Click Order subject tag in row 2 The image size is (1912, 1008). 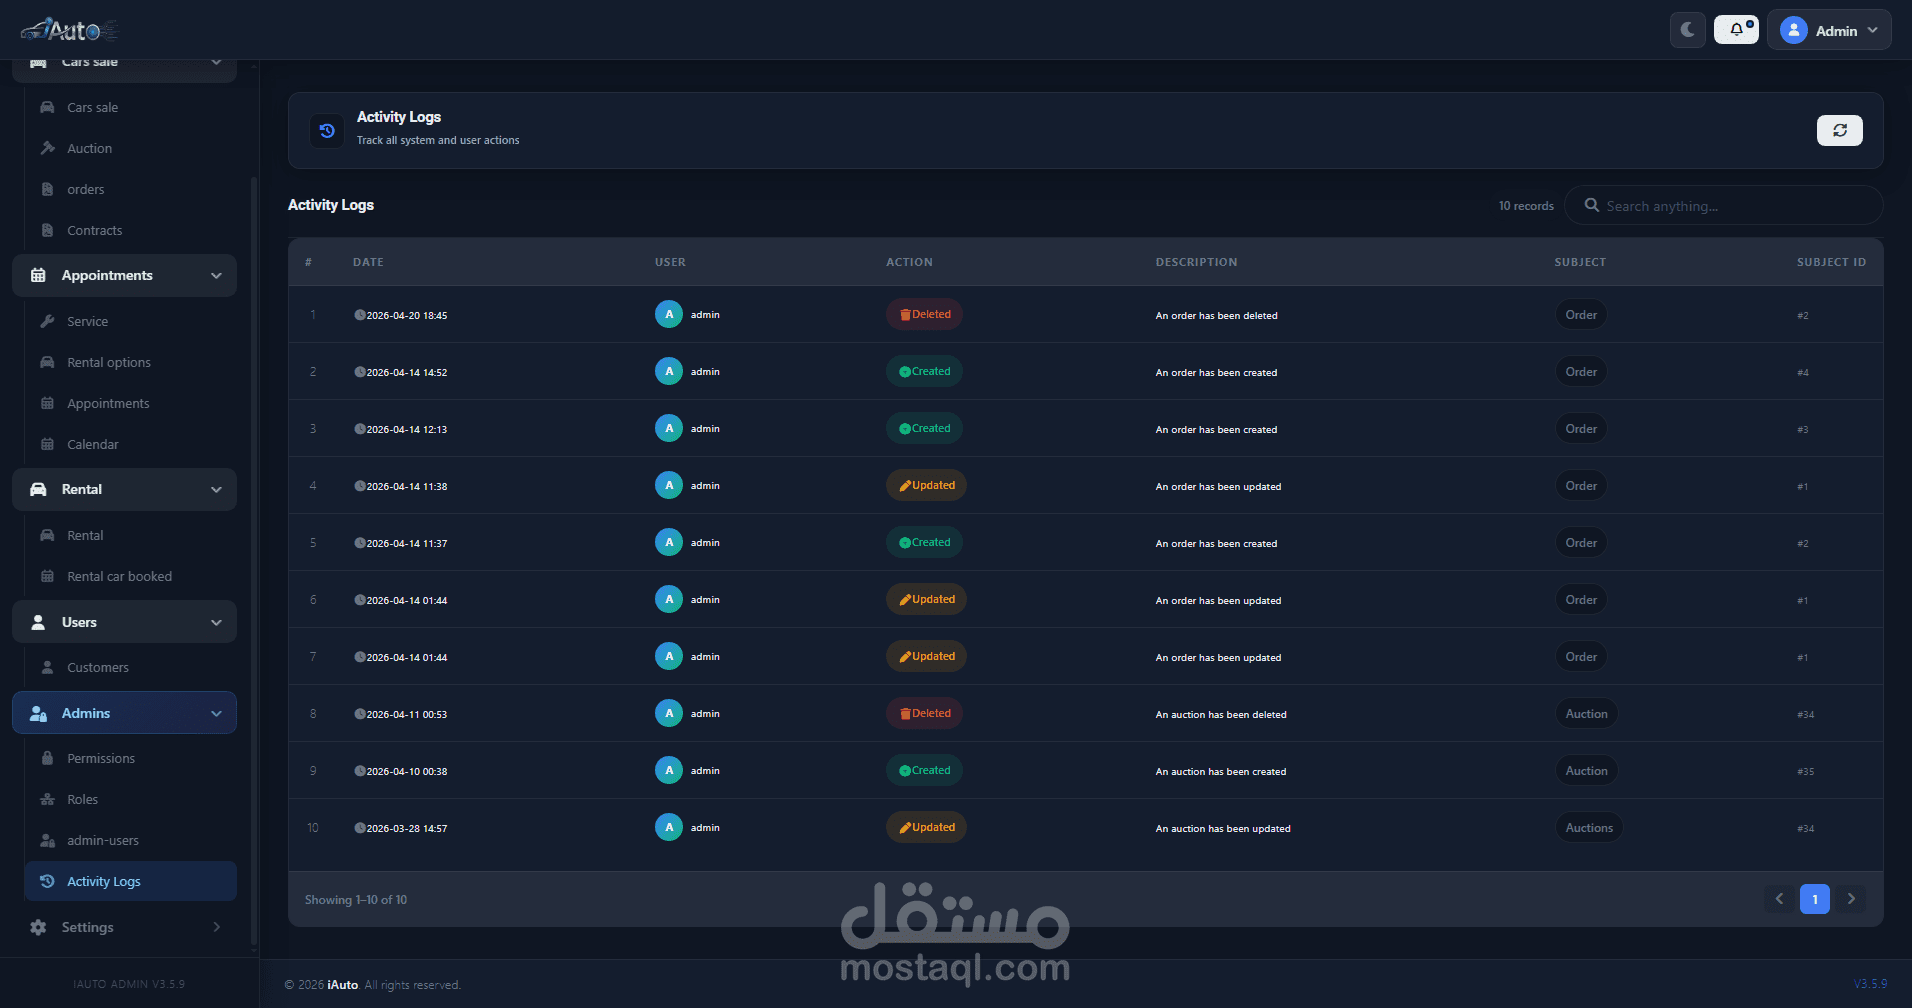pos(1581,371)
